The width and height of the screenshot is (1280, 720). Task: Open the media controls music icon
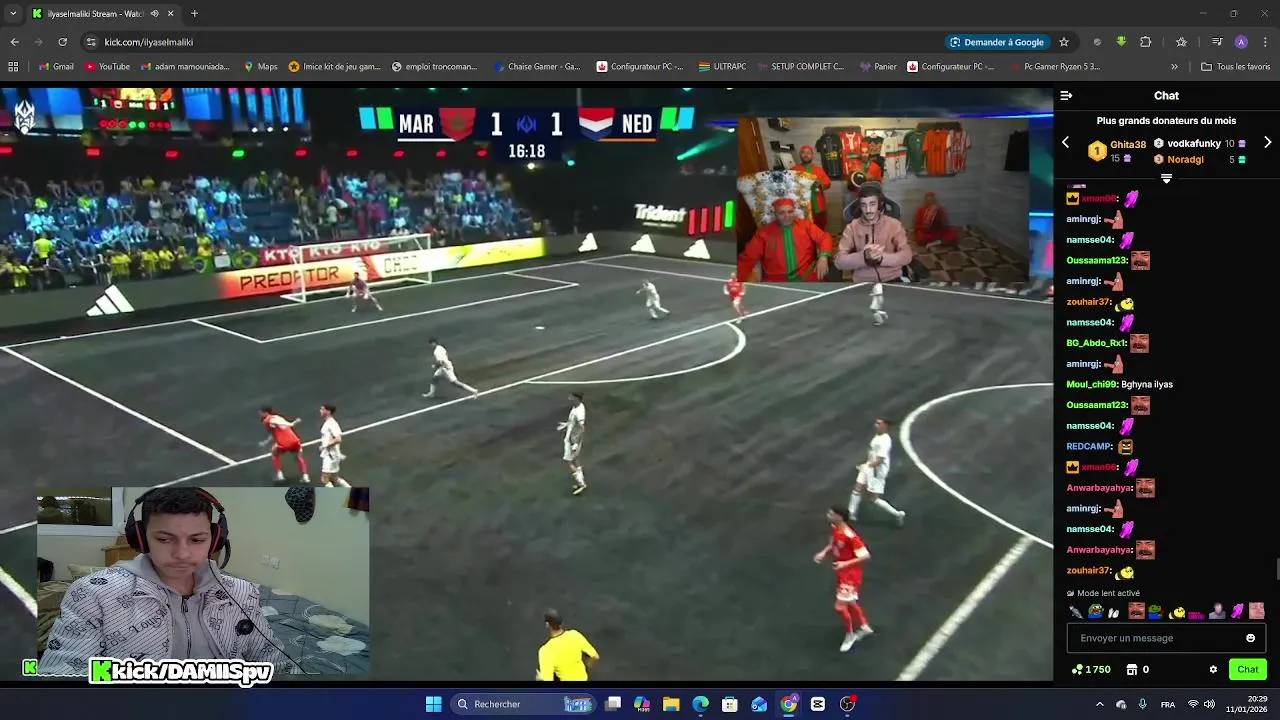point(1217,42)
